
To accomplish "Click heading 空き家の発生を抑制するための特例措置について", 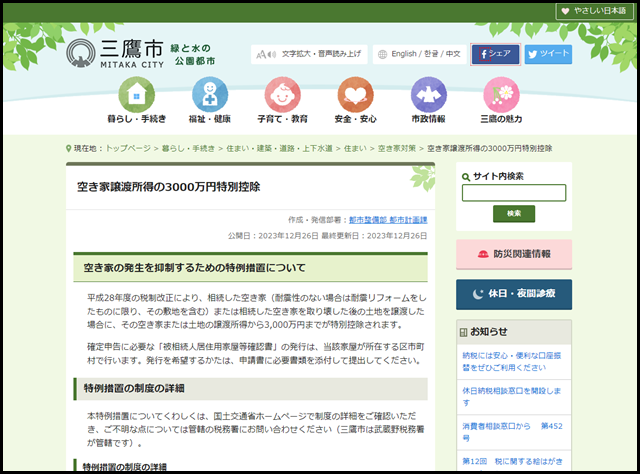I will click(x=194, y=268).
